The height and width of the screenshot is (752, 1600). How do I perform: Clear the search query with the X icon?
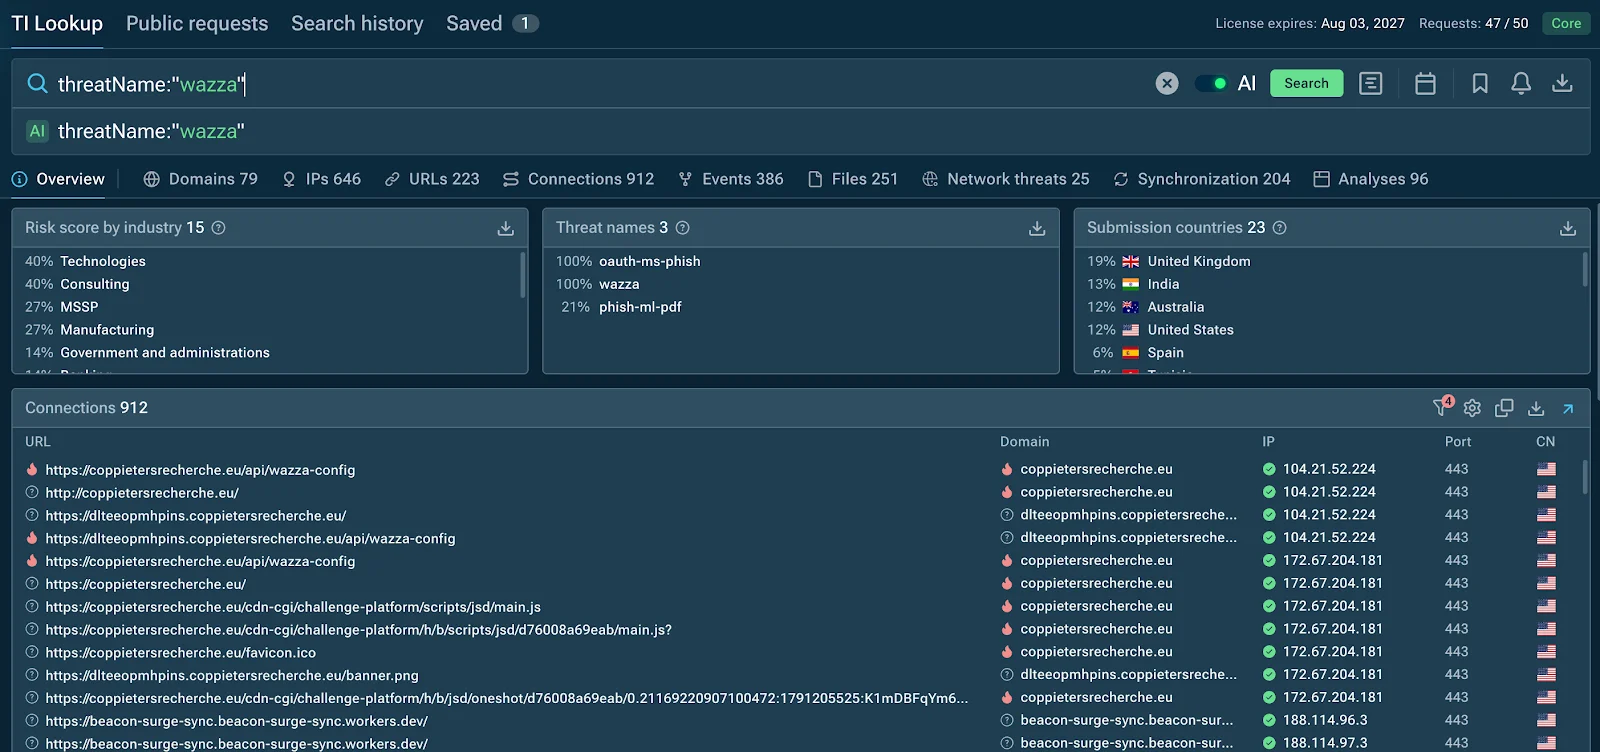(1167, 83)
